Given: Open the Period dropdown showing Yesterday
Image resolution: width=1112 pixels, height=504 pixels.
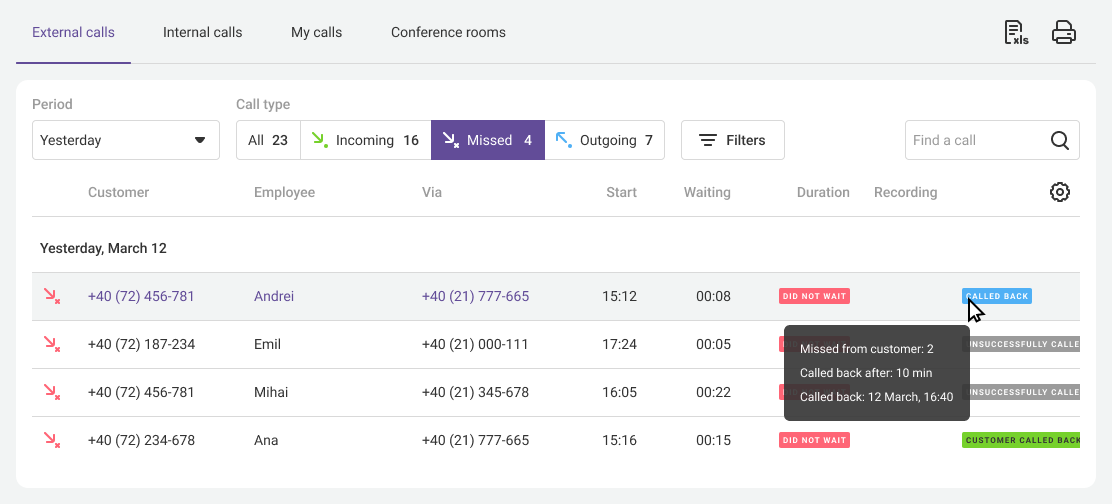Looking at the screenshot, I should tap(125, 140).
